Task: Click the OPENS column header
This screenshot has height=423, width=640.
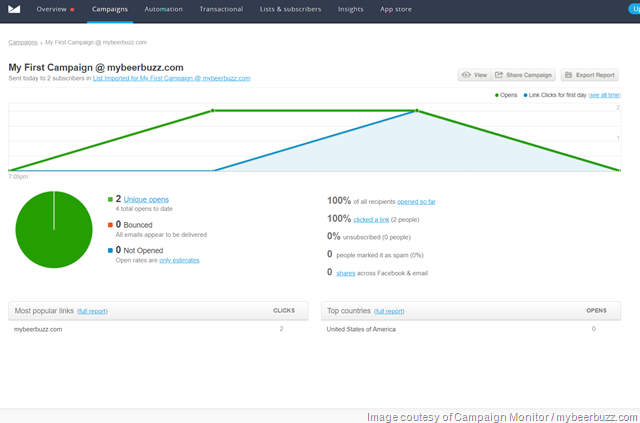Action: tap(596, 311)
